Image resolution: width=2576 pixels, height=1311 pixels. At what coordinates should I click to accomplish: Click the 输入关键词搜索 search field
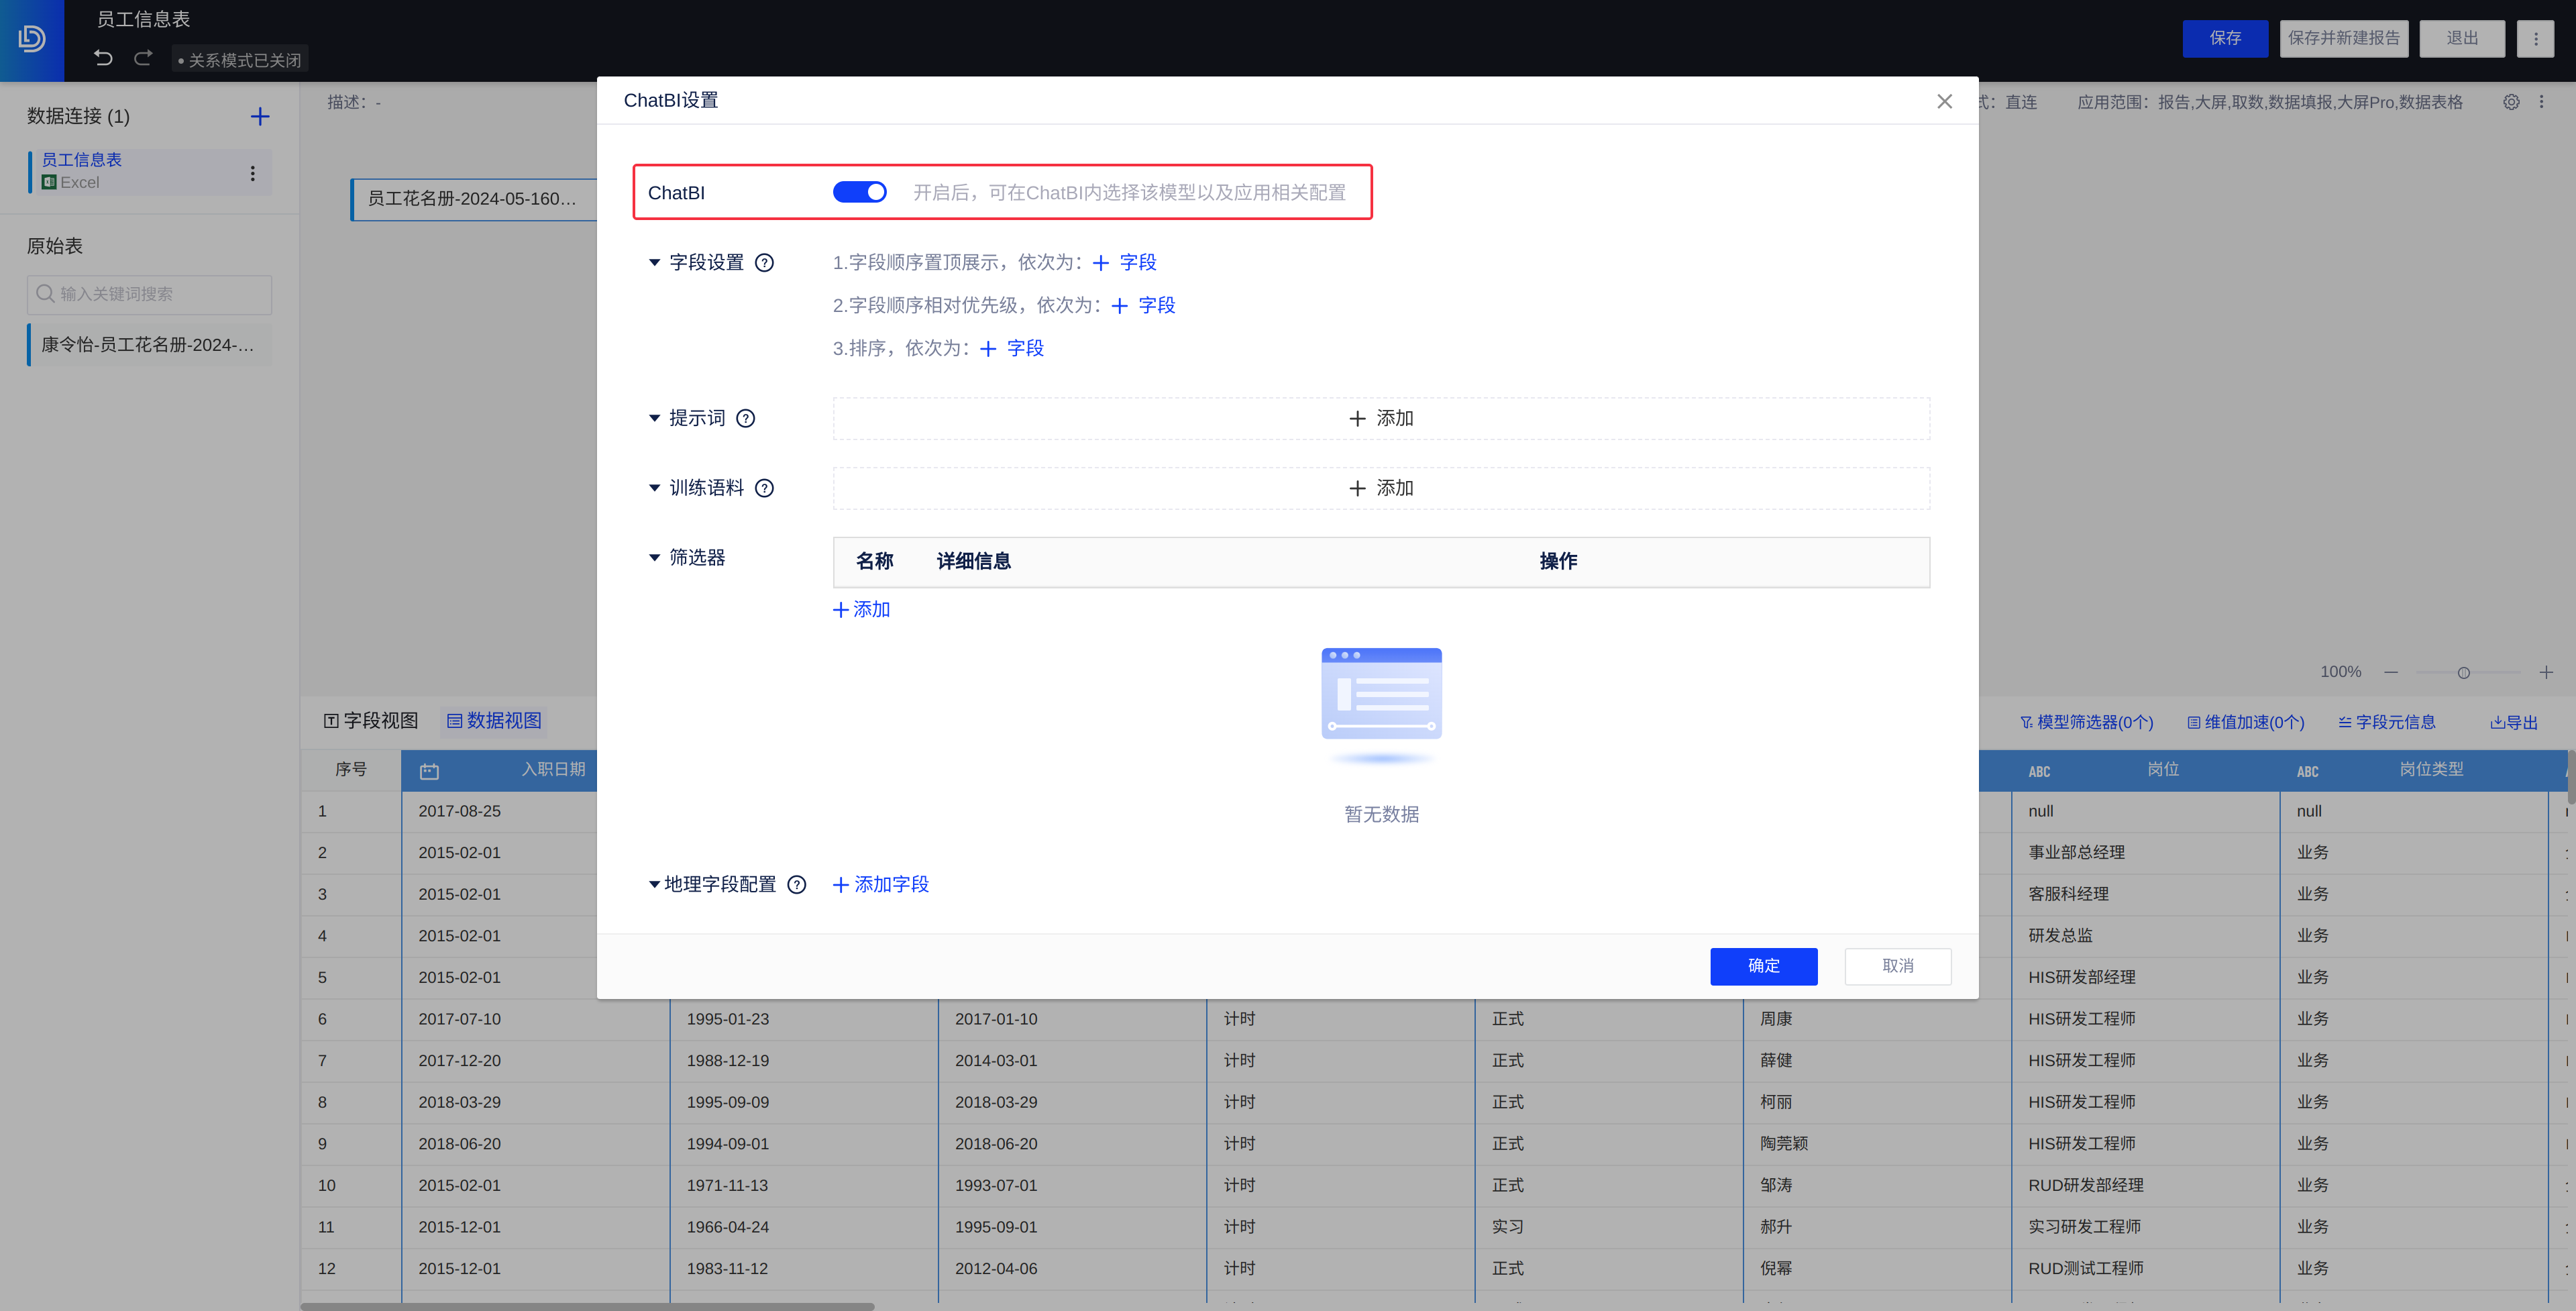(150, 294)
